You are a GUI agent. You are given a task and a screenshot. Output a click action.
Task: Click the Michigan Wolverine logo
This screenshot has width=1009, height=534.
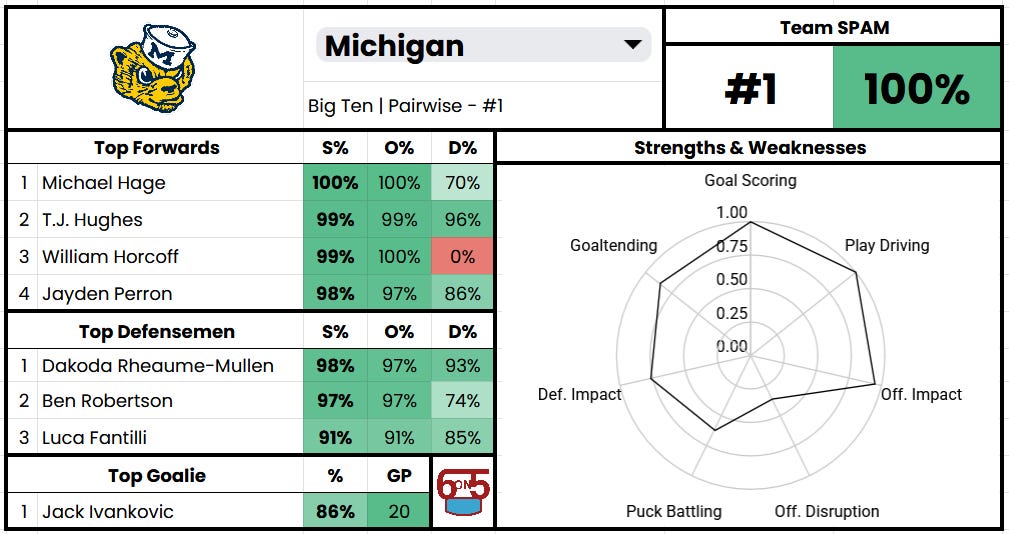point(153,68)
